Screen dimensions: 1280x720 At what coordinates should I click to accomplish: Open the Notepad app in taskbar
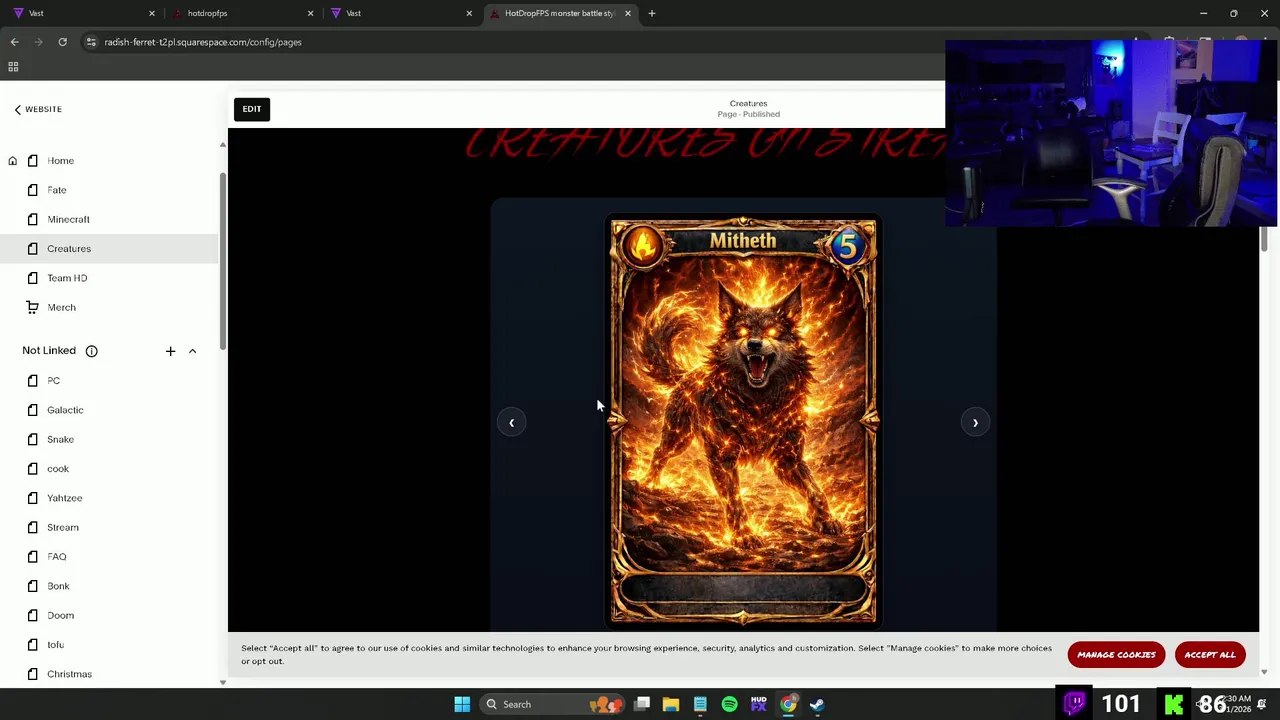click(x=700, y=704)
